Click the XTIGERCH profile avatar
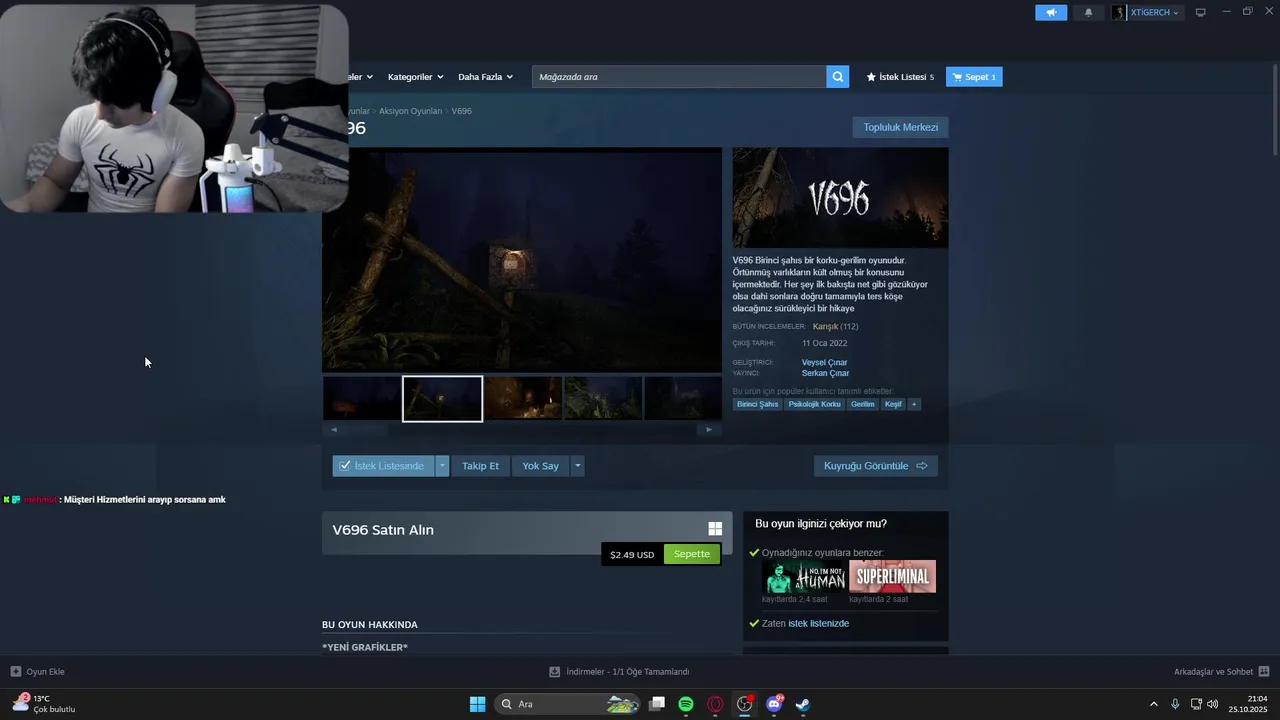1280x720 pixels. [1119, 12]
